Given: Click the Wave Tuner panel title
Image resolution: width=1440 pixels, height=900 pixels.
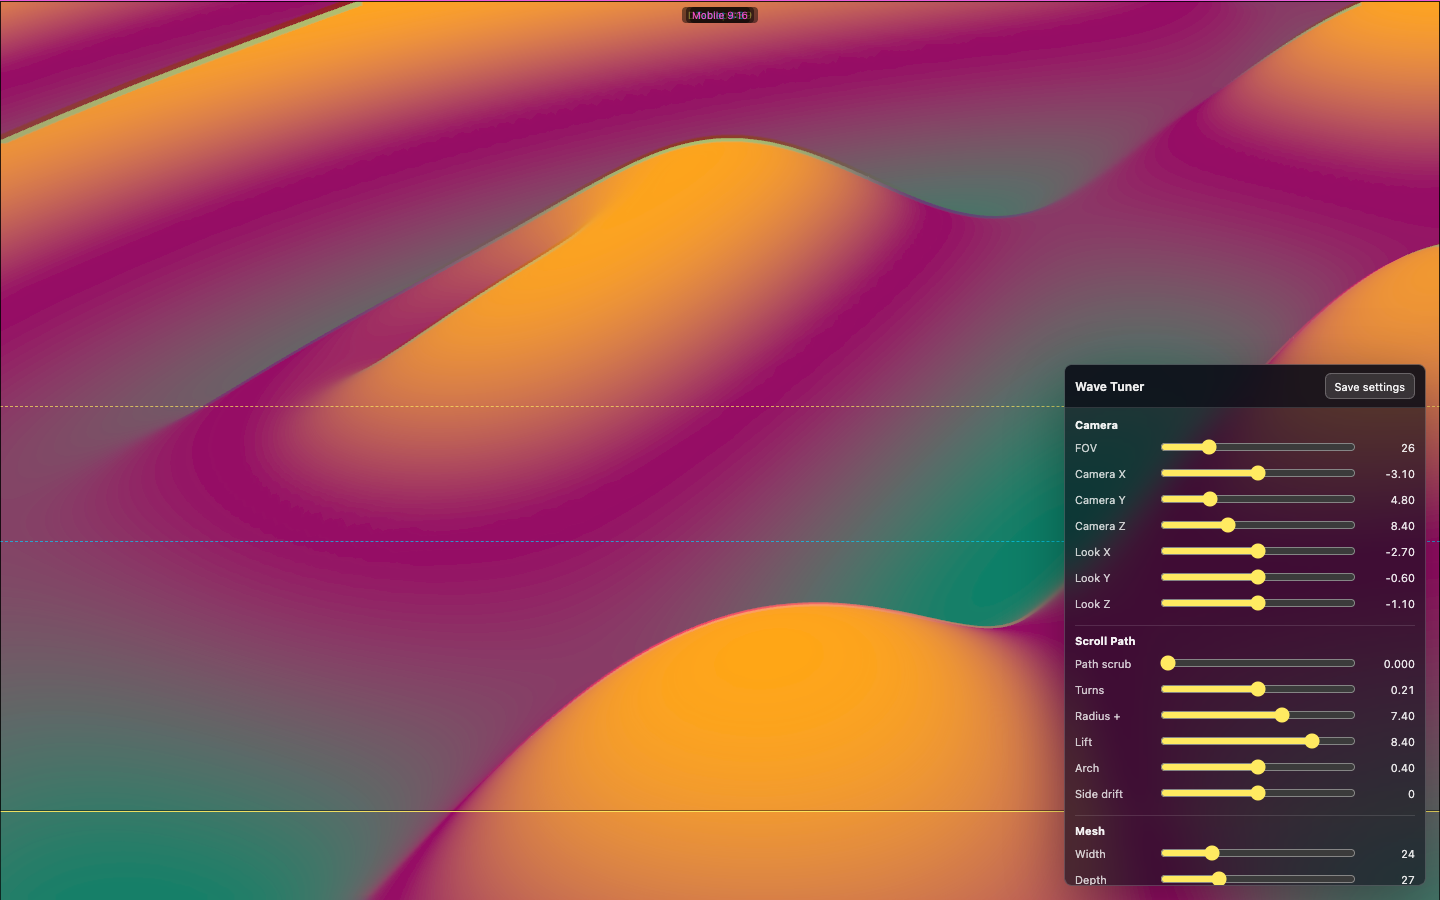Looking at the screenshot, I should coord(1109,387).
